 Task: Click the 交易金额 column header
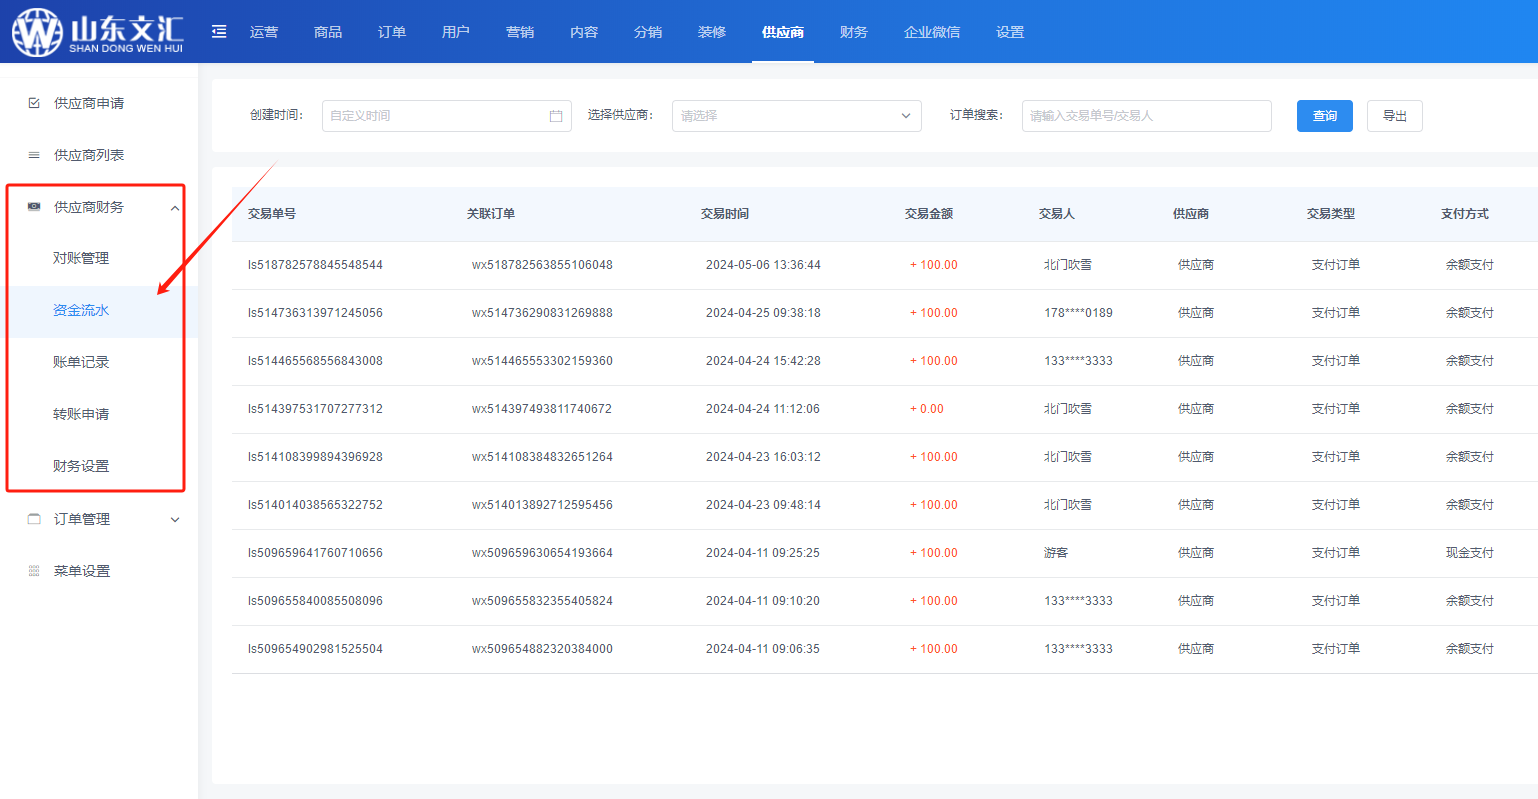click(x=929, y=214)
